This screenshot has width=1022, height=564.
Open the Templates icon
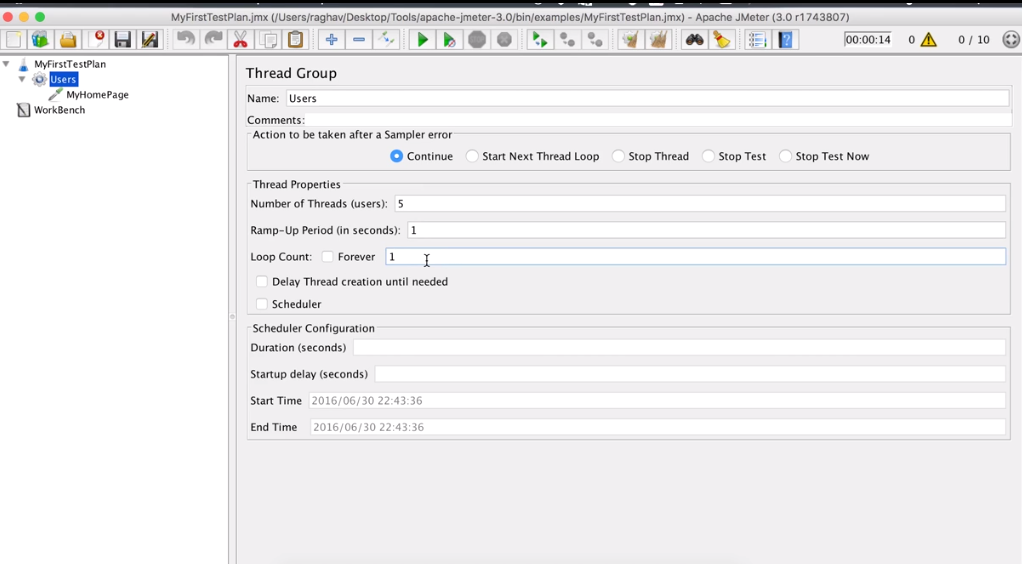click(40, 40)
